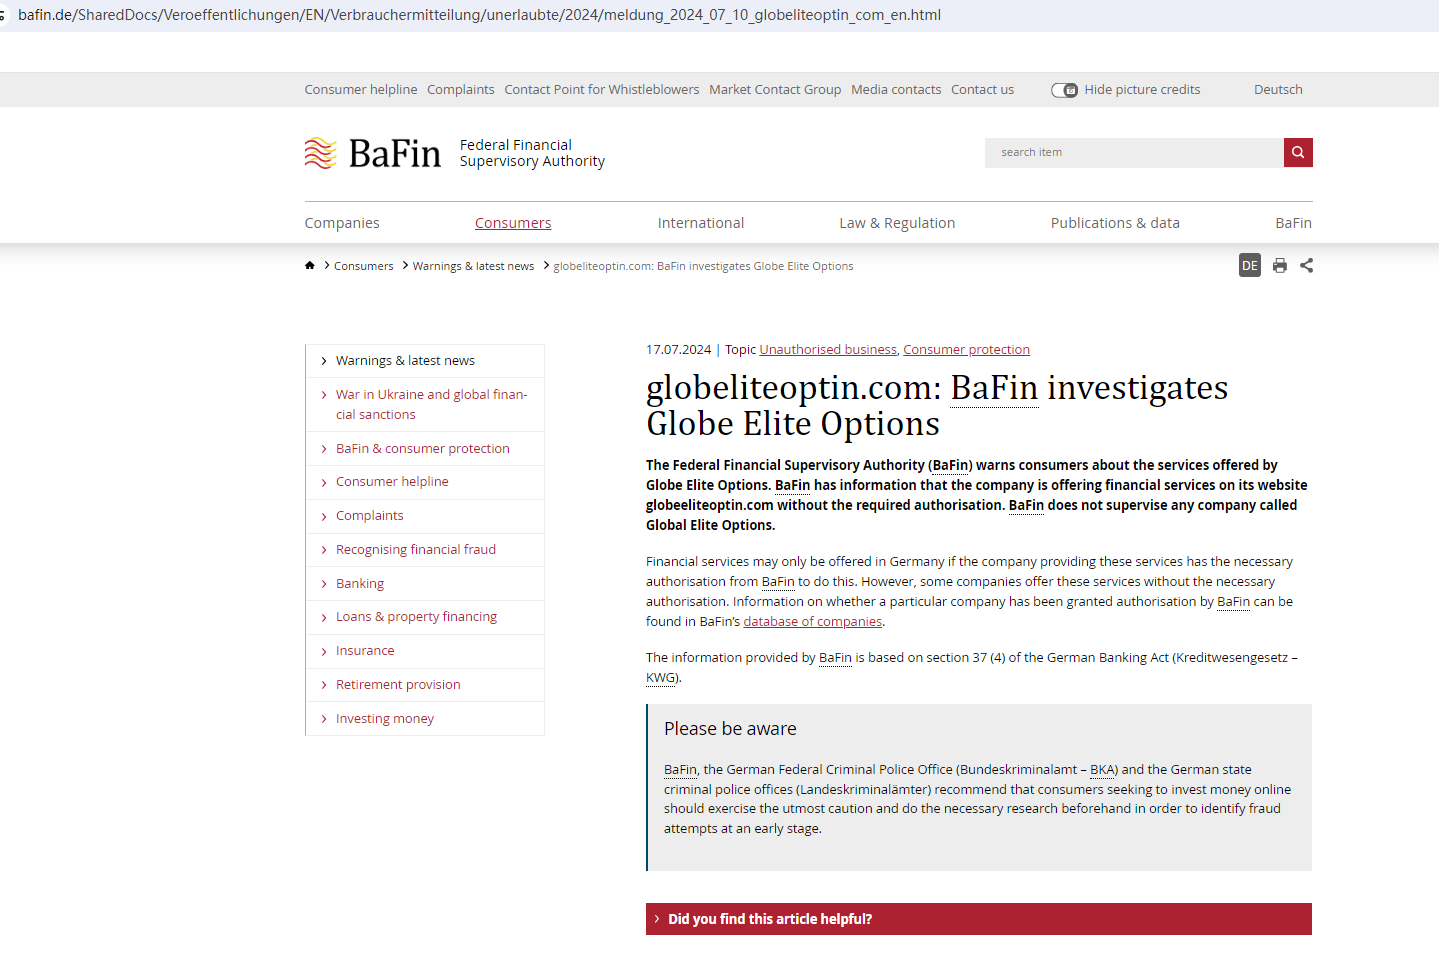The width and height of the screenshot is (1439, 967).
Task: Open War in Ukraine sanctions sidebar item
Action: [x=425, y=405]
